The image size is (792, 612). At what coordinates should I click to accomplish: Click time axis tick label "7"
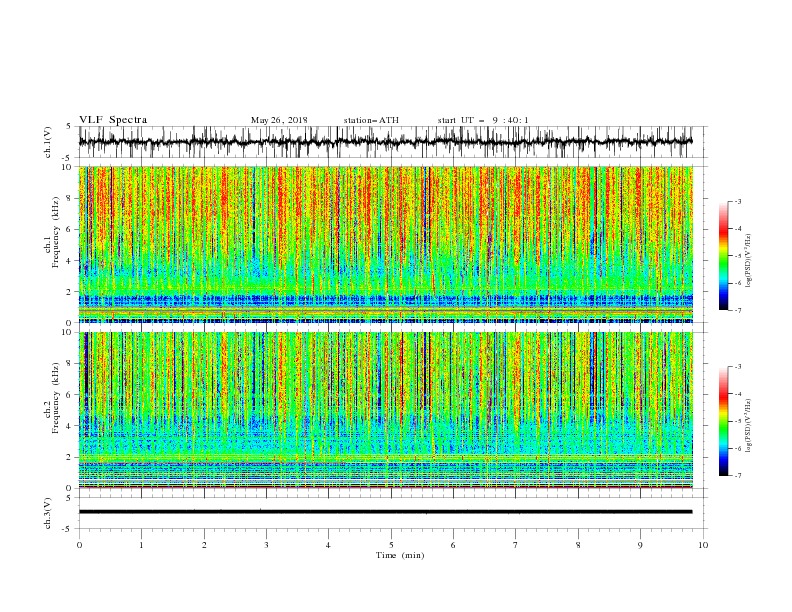tap(516, 545)
